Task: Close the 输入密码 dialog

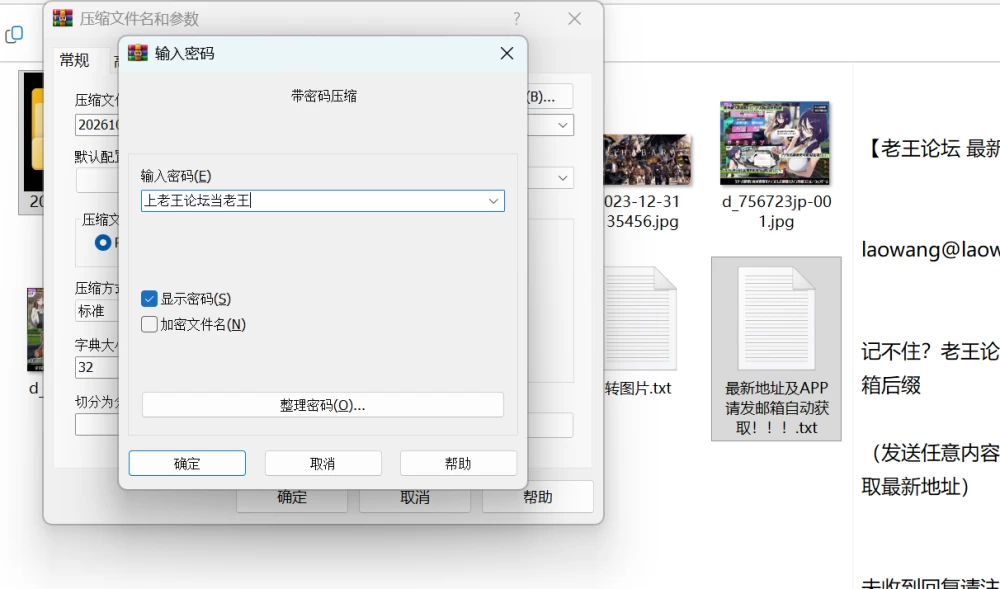Action: tap(507, 53)
